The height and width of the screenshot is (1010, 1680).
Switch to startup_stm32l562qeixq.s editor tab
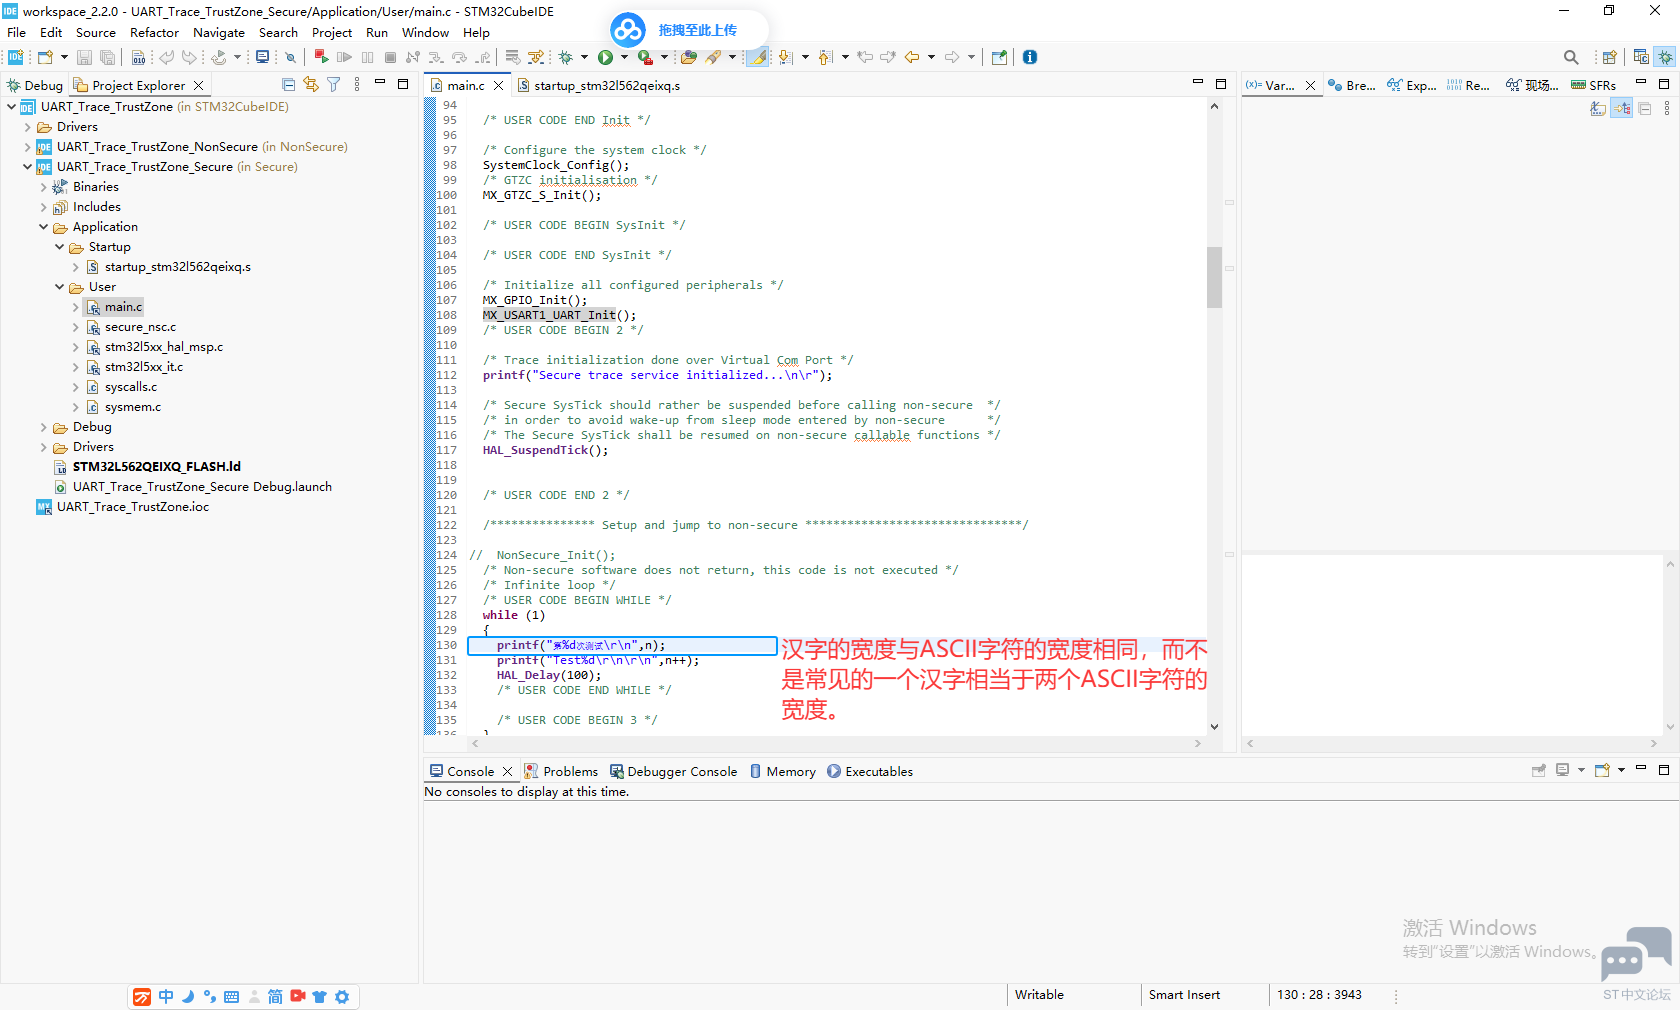598,85
